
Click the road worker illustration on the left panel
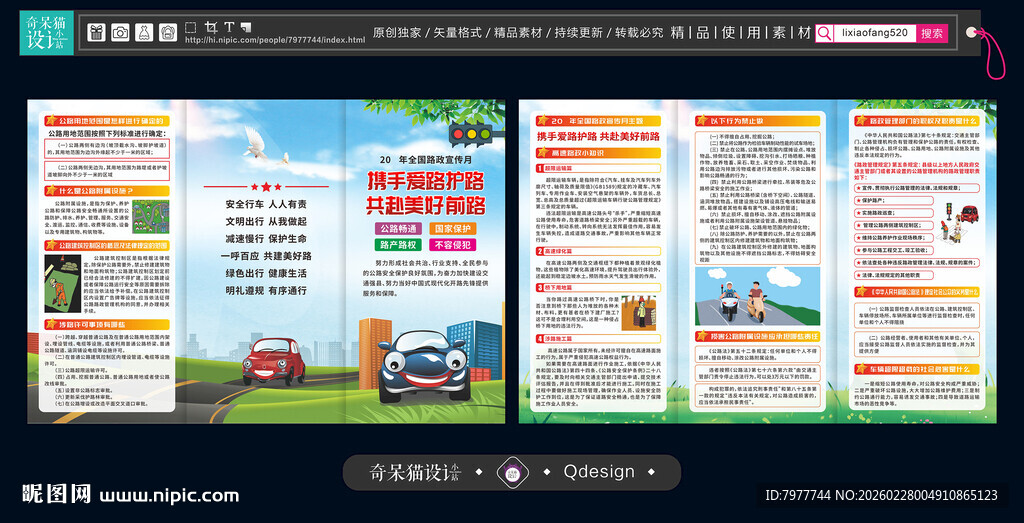point(62,285)
